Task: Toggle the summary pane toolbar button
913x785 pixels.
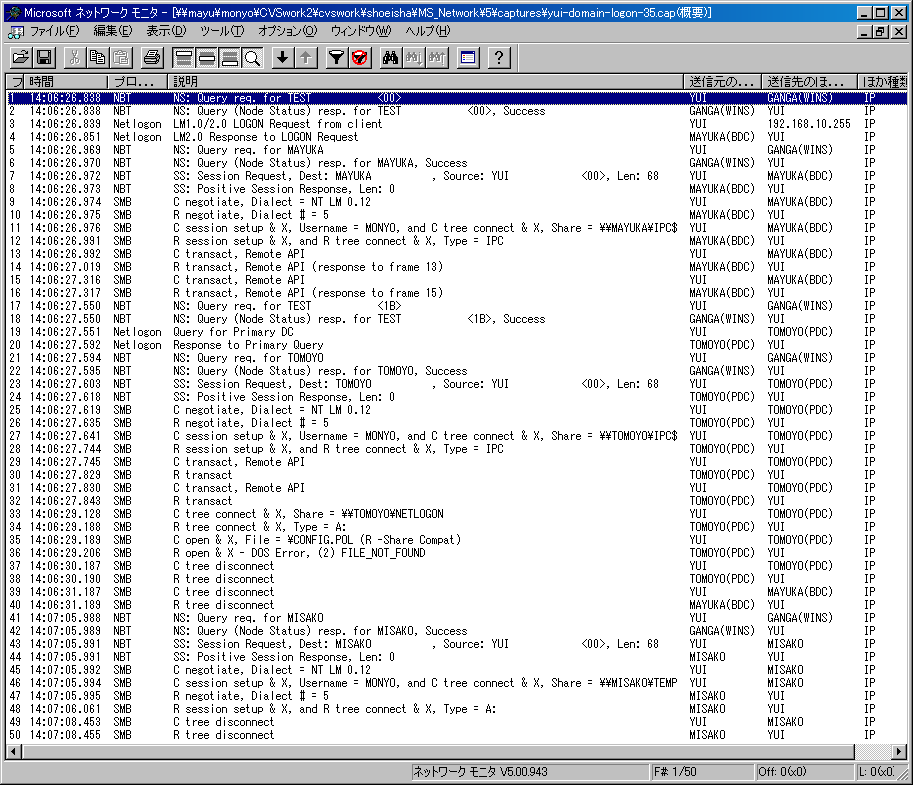Action: click(x=183, y=58)
